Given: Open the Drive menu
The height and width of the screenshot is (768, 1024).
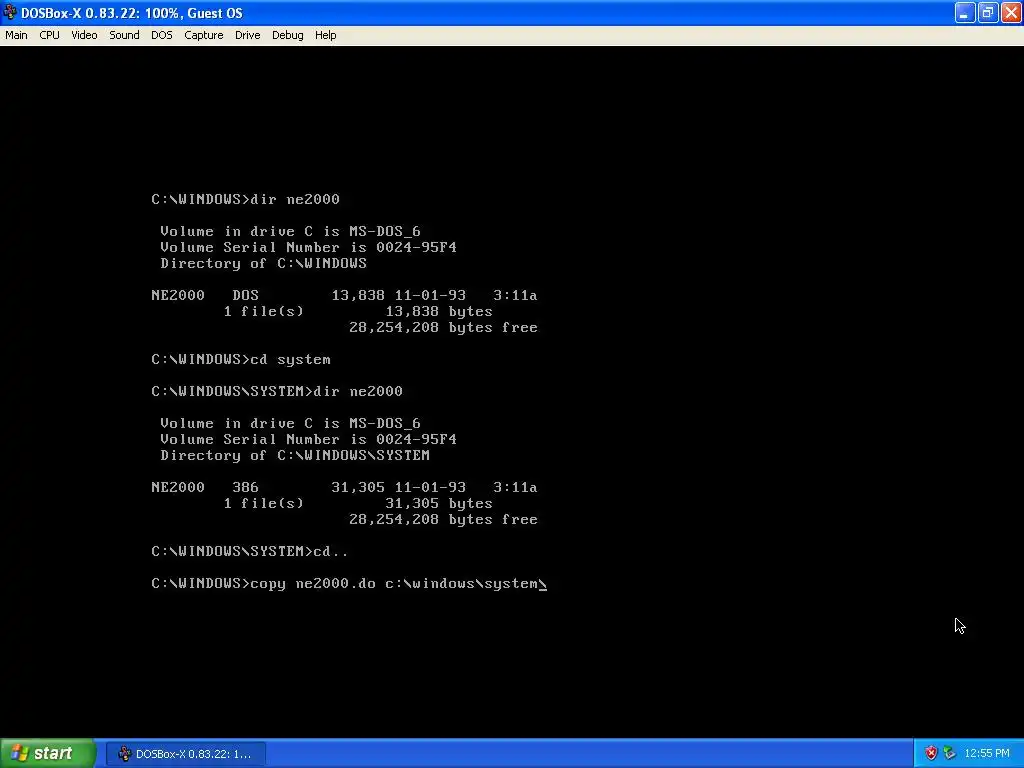Looking at the screenshot, I should pos(248,35).
